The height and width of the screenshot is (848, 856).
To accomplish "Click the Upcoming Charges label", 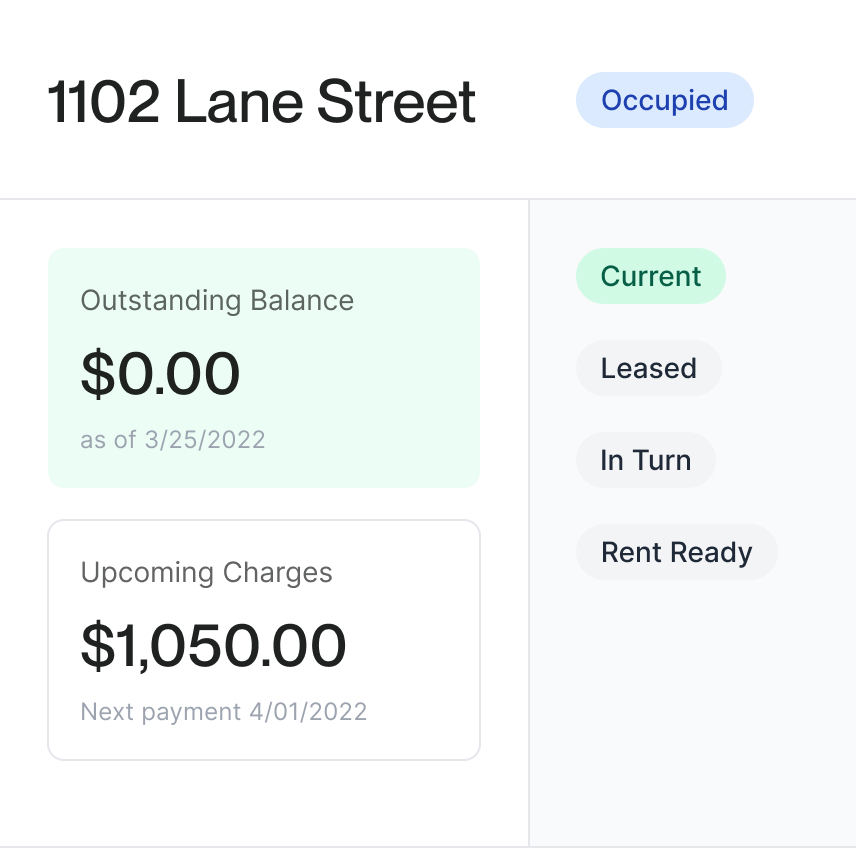I will (206, 572).
